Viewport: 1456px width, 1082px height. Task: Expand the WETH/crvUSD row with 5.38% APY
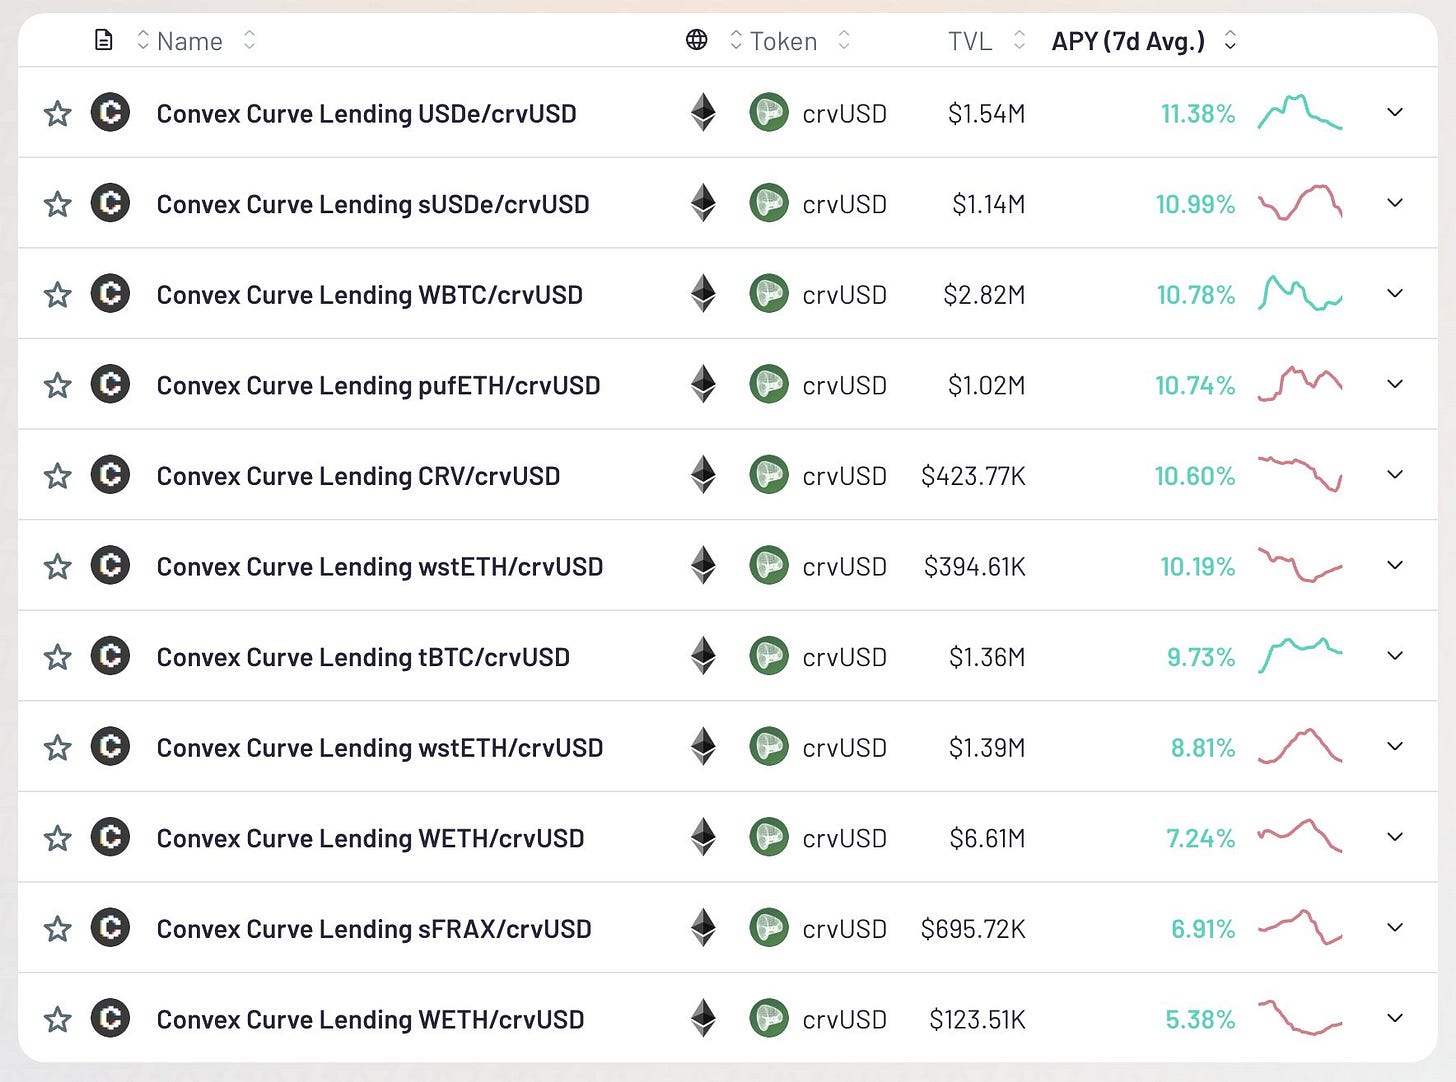1395,1018
